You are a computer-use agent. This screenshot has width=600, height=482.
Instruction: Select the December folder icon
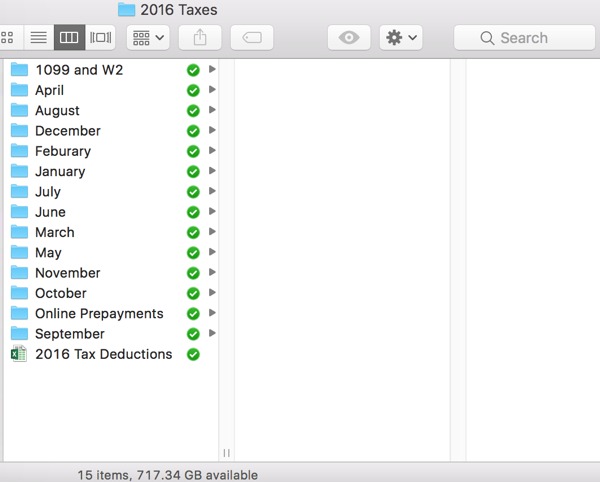[x=19, y=130]
